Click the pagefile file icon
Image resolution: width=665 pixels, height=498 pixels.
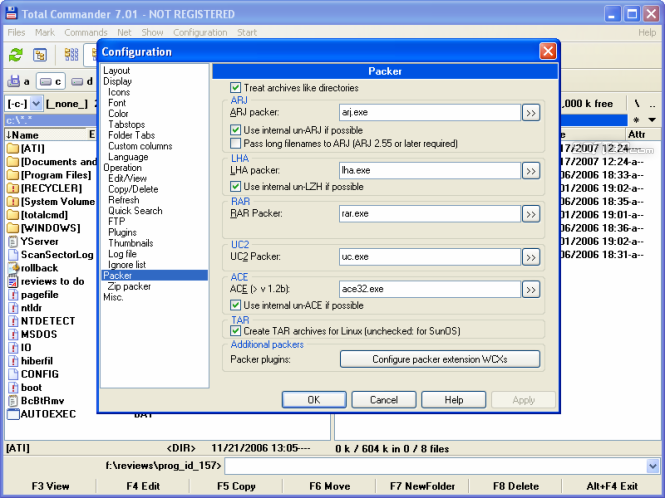pos(13,294)
